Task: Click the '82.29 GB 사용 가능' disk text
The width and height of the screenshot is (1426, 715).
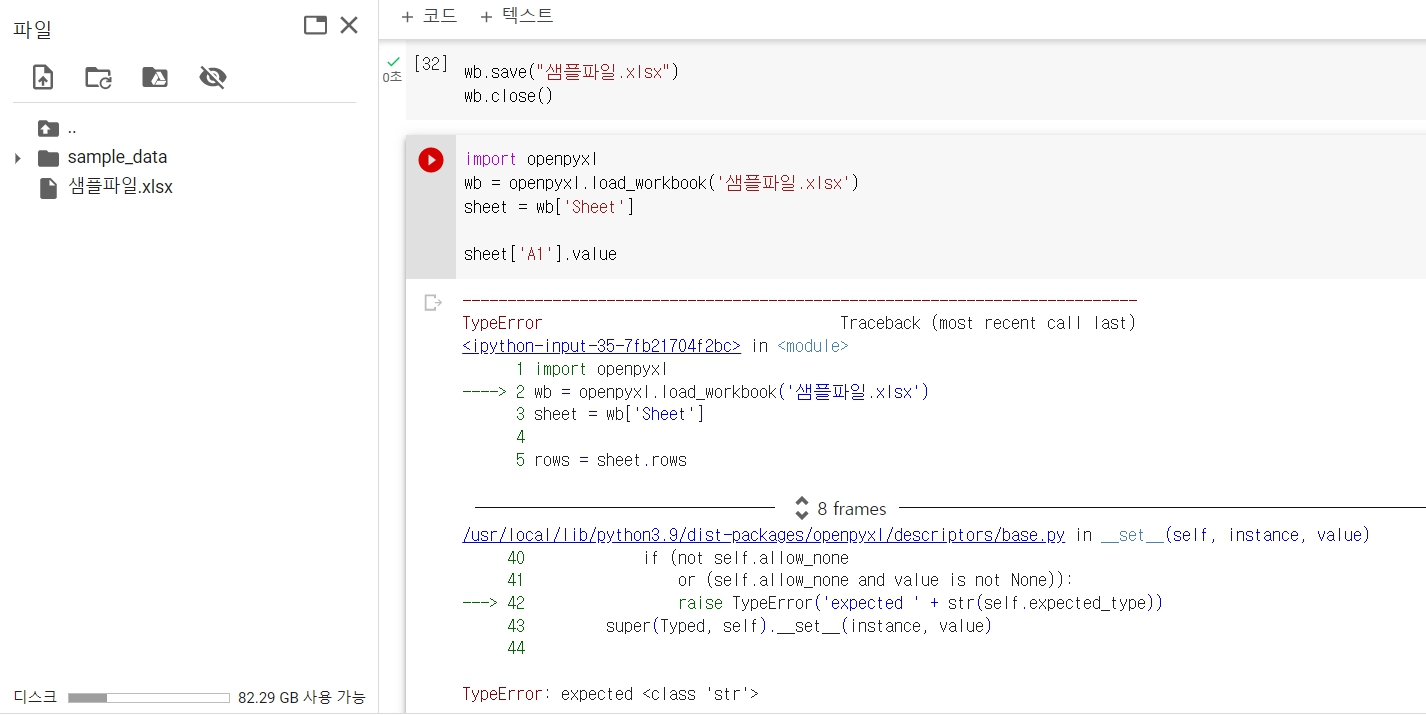Action: tap(302, 698)
